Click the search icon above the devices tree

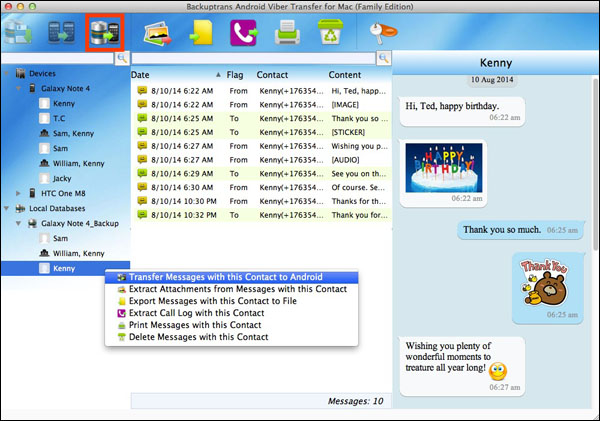point(122,58)
